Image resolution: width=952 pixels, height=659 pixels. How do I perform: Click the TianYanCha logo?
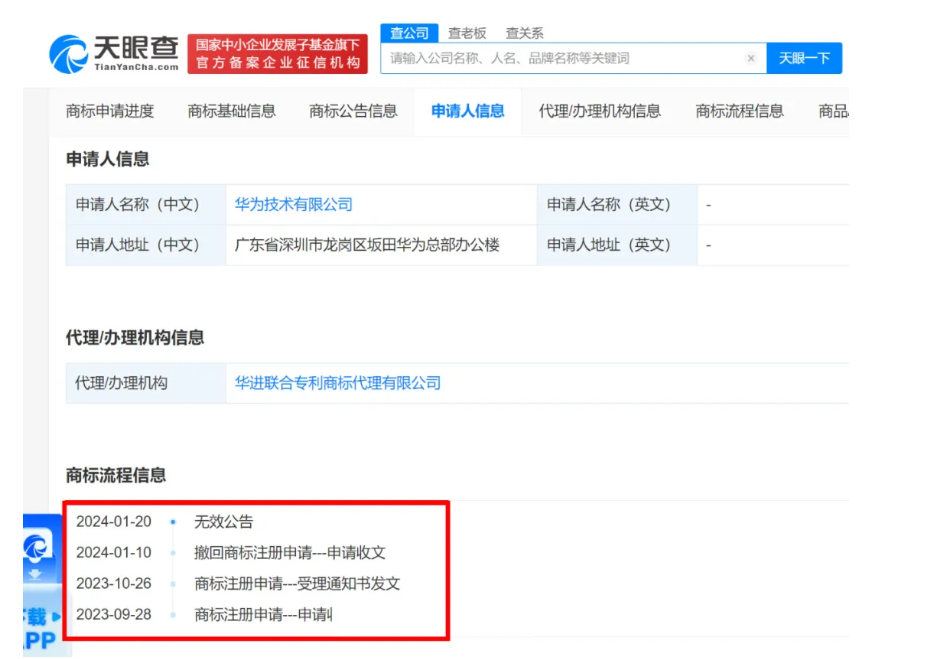pyautogui.click(x=114, y=54)
